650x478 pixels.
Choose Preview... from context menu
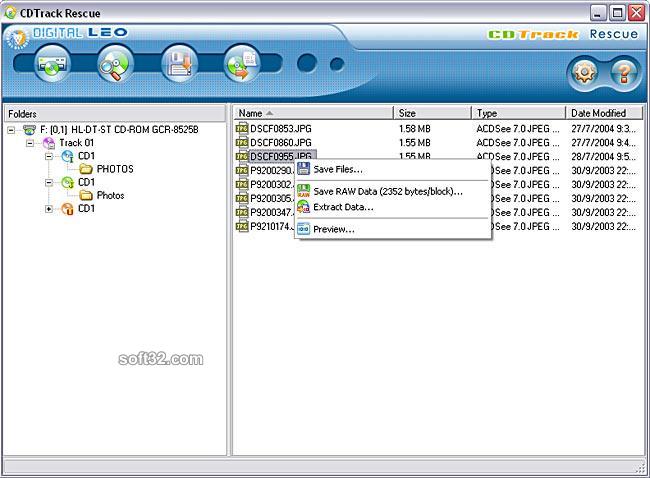click(393, 229)
